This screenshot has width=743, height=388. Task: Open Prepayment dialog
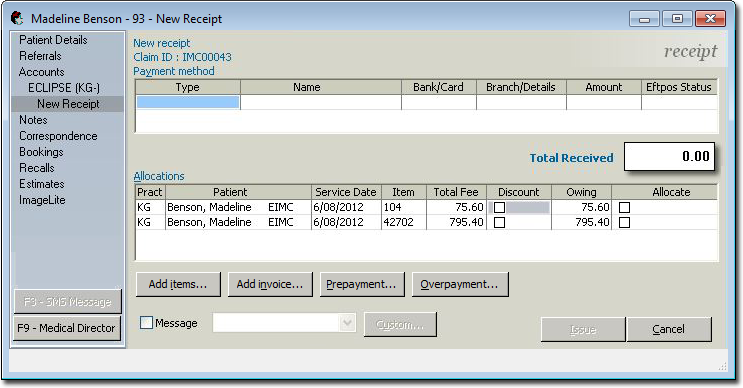(362, 284)
